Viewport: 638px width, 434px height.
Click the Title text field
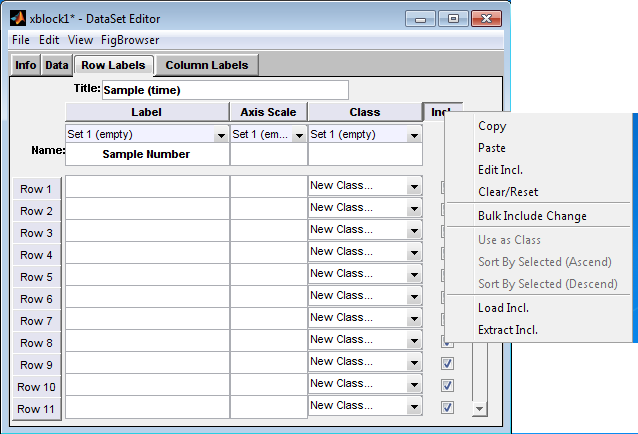224,90
